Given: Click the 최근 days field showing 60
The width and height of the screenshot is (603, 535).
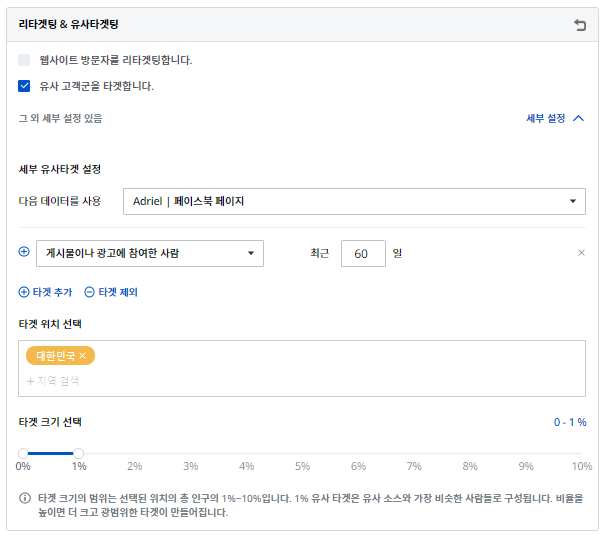Looking at the screenshot, I should click(362, 254).
